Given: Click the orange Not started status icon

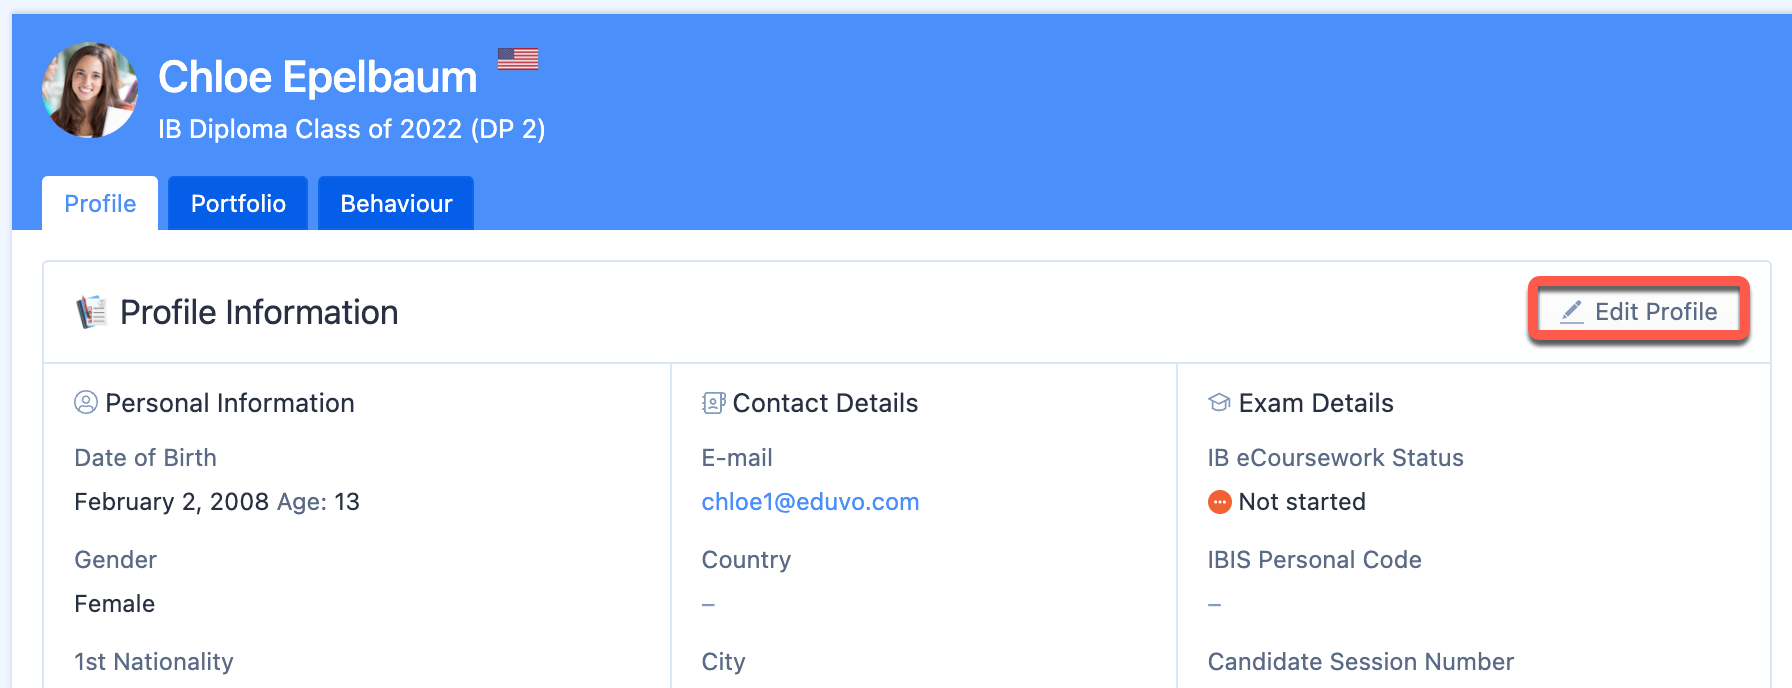Looking at the screenshot, I should [1220, 502].
